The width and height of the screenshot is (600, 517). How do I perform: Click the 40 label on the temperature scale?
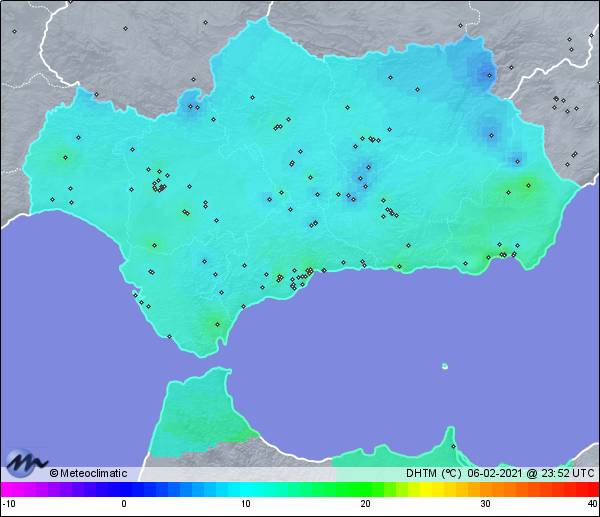pos(593,504)
